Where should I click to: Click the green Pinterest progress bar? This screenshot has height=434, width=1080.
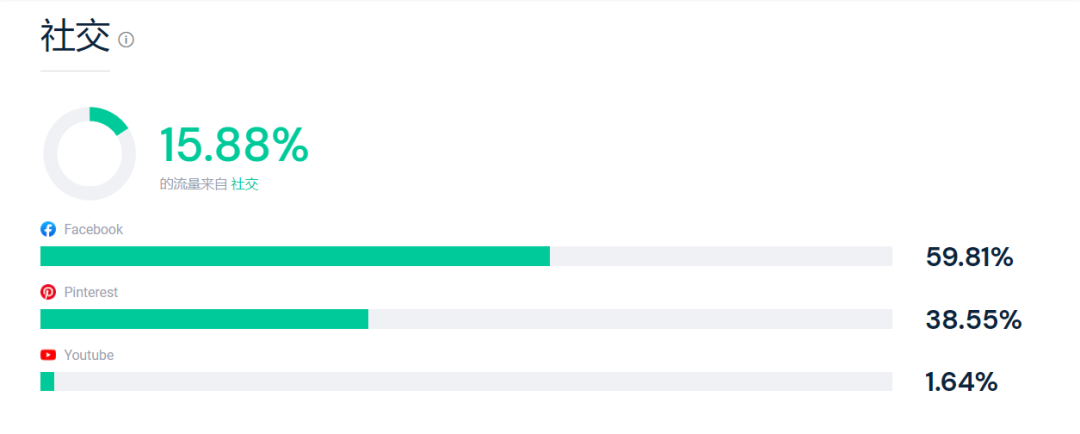204,319
